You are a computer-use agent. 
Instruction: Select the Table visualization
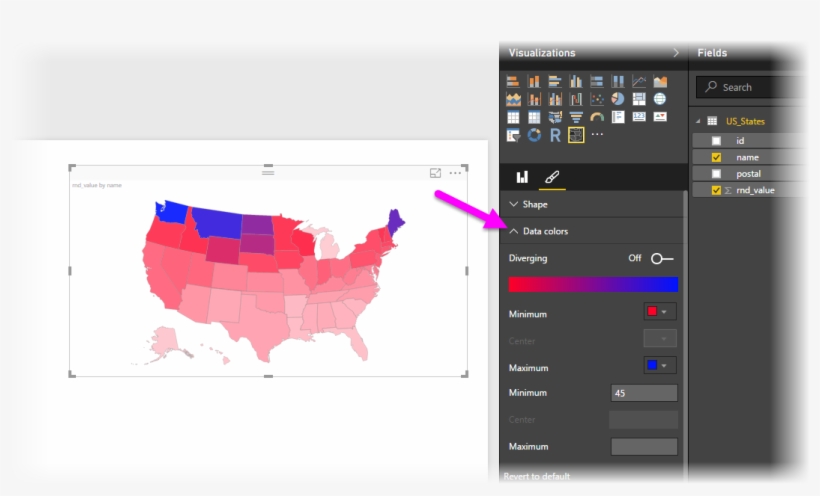[x=513, y=117]
